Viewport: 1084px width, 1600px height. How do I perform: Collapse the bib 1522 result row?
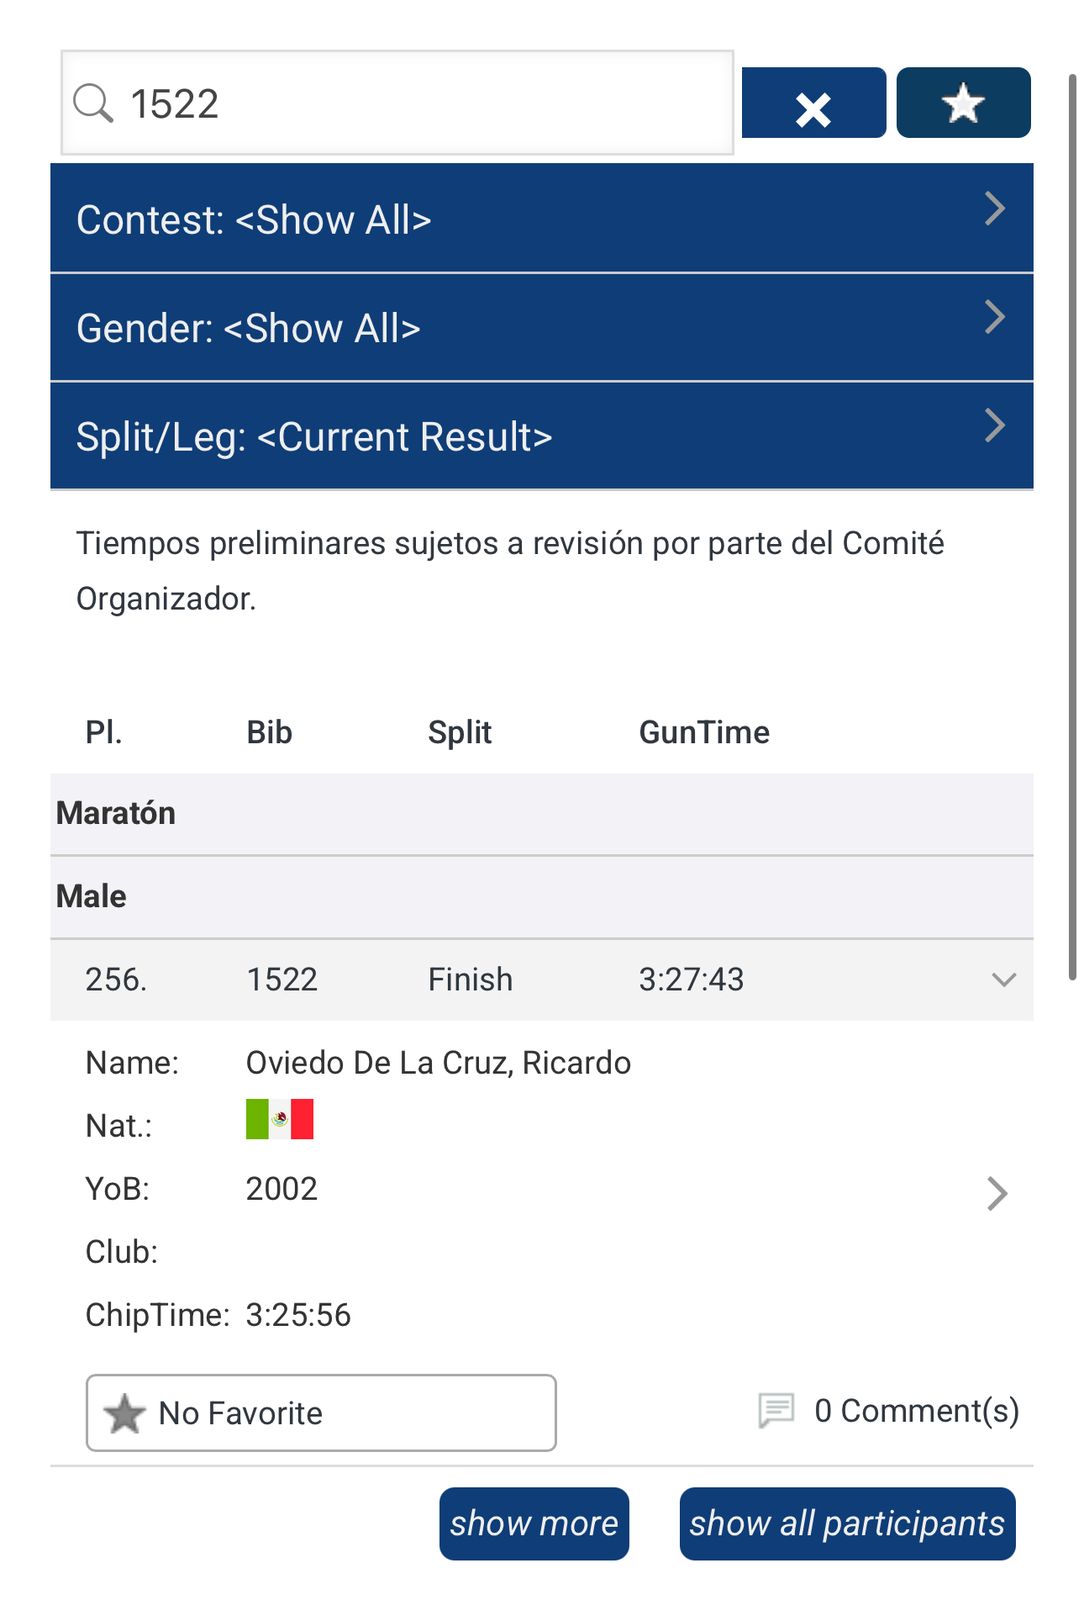1003,980
